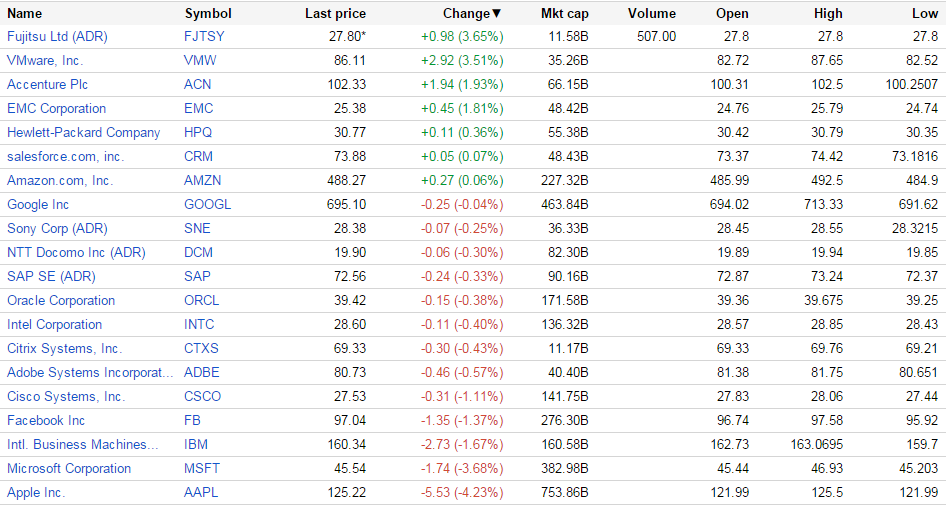This screenshot has width=946, height=506.
Task: Sort table by Change column arrow
Action: [497, 14]
